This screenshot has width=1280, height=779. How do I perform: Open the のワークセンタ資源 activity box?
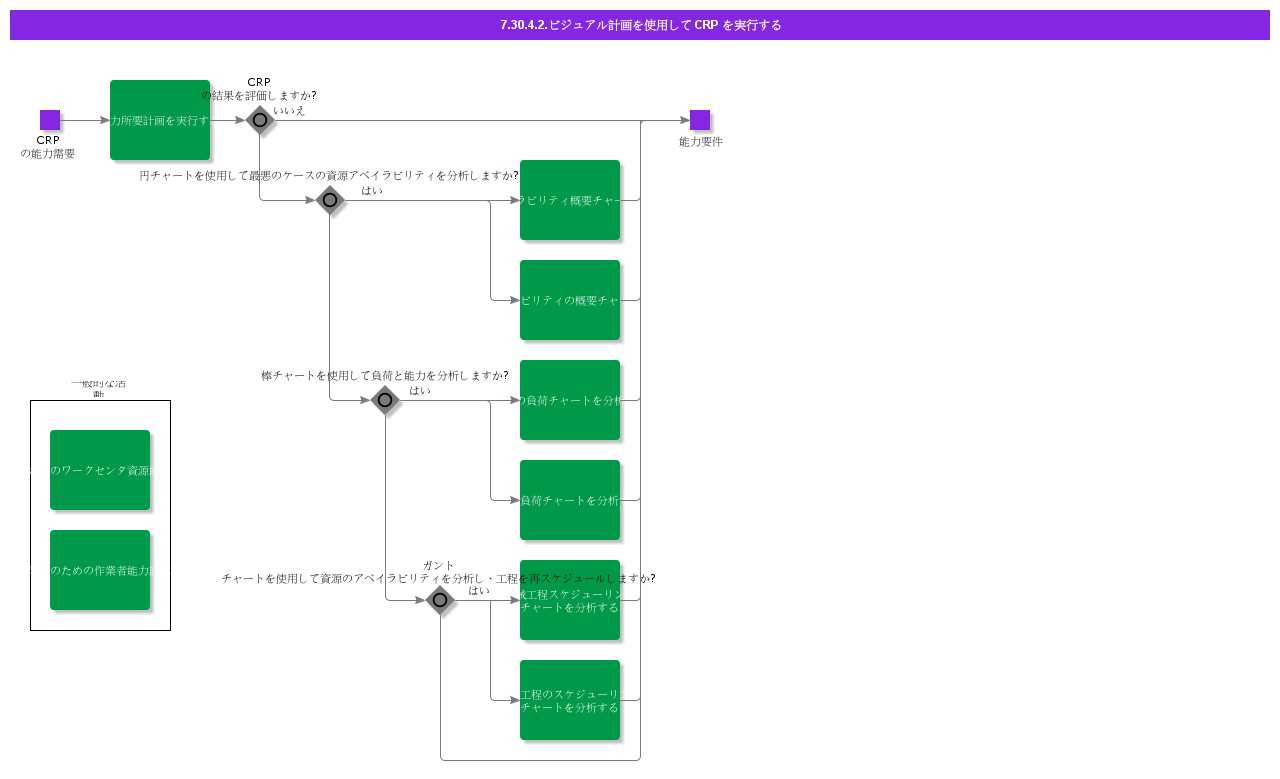point(100,470)
